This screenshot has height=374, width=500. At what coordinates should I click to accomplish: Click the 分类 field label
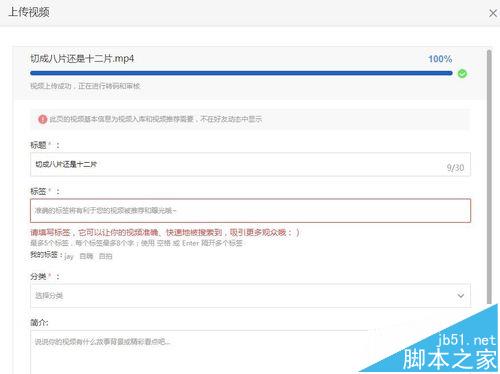[45, 276]
